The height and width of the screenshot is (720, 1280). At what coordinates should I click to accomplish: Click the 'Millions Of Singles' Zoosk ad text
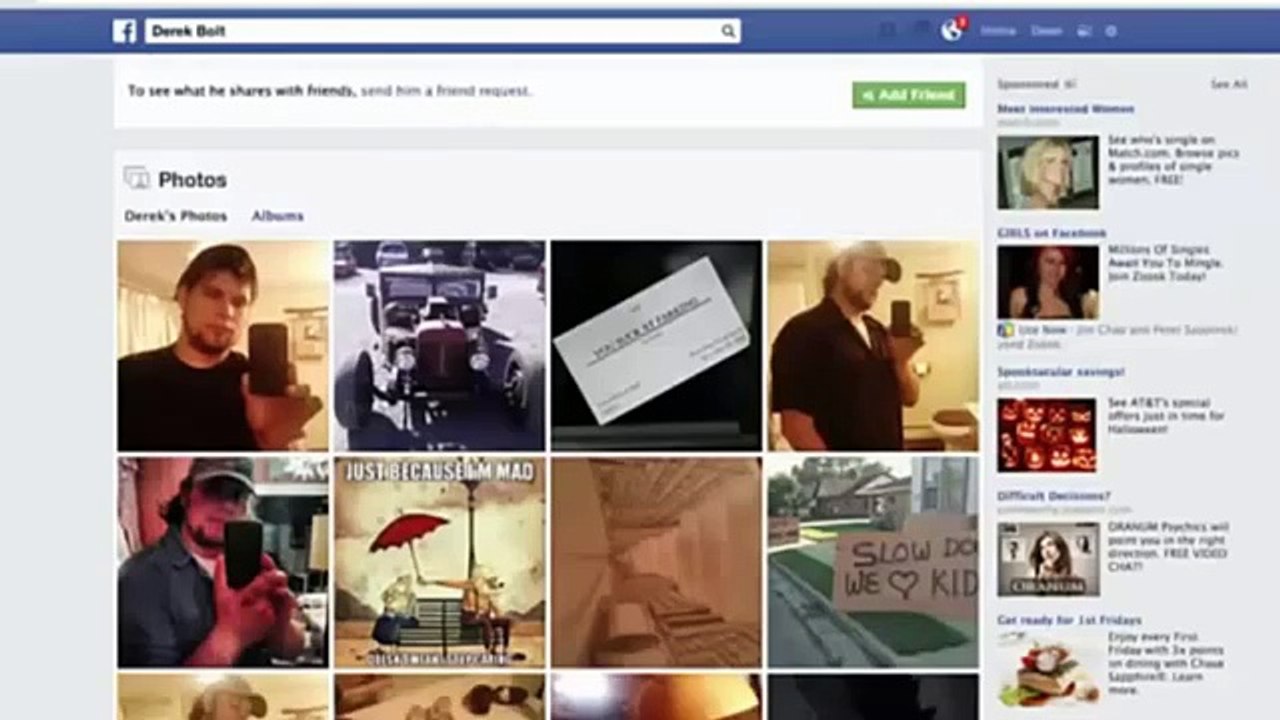[1166, 264]
